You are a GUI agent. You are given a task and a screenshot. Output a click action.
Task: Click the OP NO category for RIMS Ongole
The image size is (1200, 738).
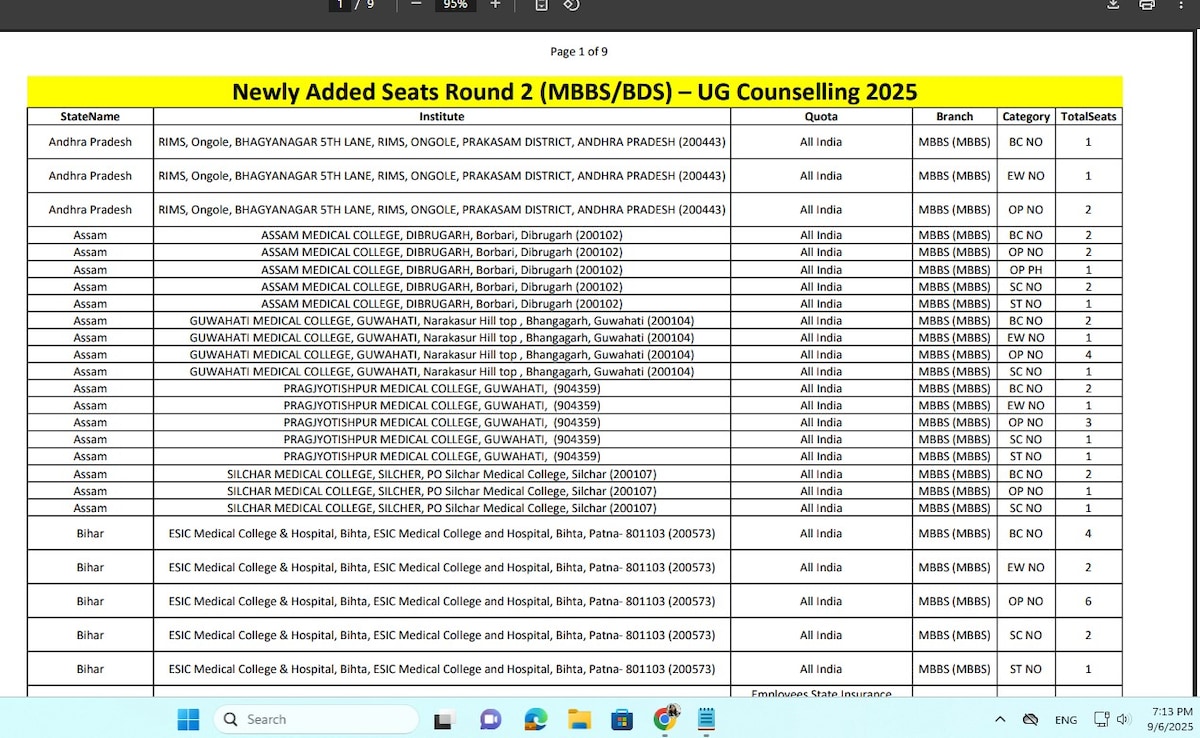point(1026,210)
